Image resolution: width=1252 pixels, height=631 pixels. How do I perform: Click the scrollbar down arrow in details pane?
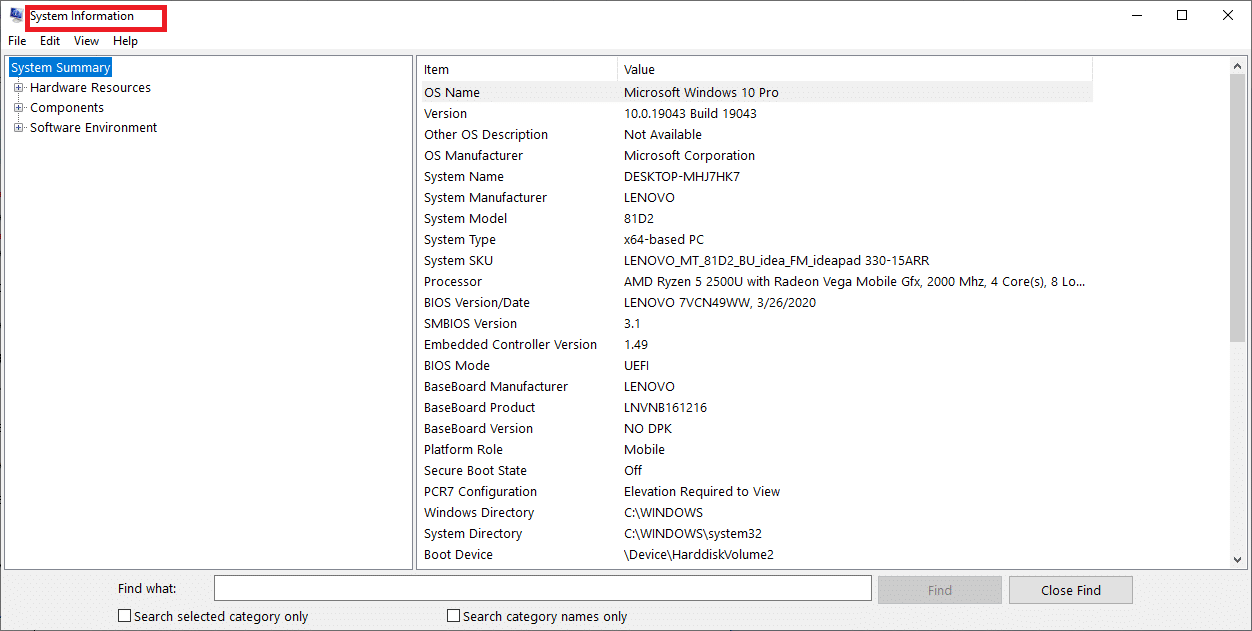point(1238,560)
